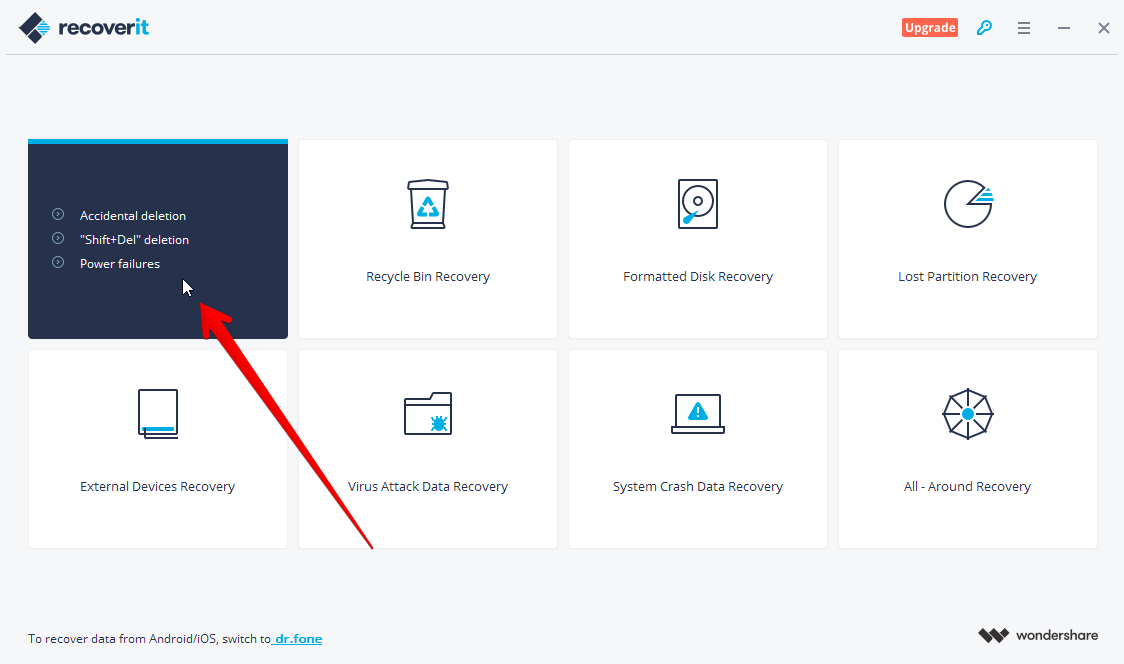The height and width of the screenshot is (664, 1124).
Task: Open the key registration icon
Action: (x=984, y=27)
